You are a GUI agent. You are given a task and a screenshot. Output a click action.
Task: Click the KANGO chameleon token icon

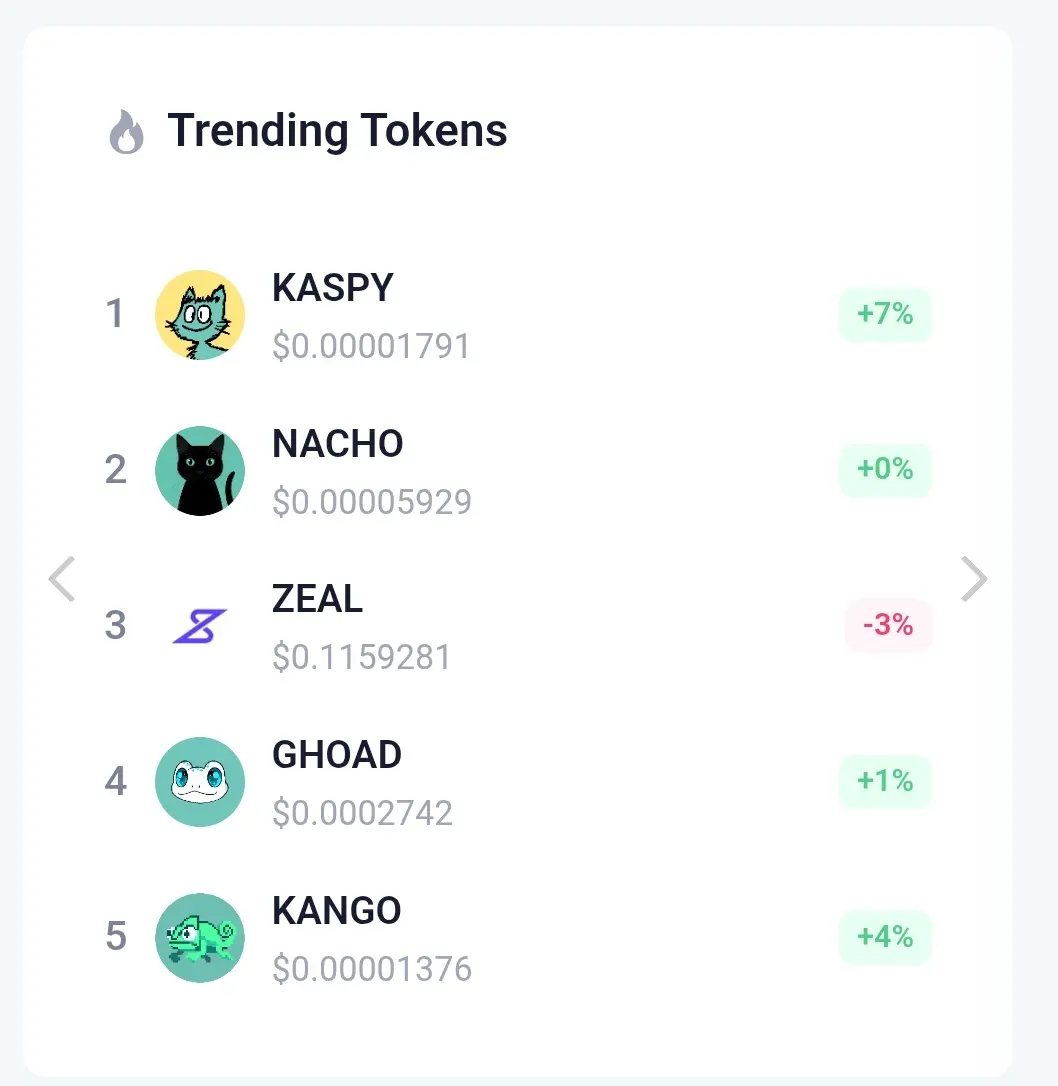coord(199,937)
